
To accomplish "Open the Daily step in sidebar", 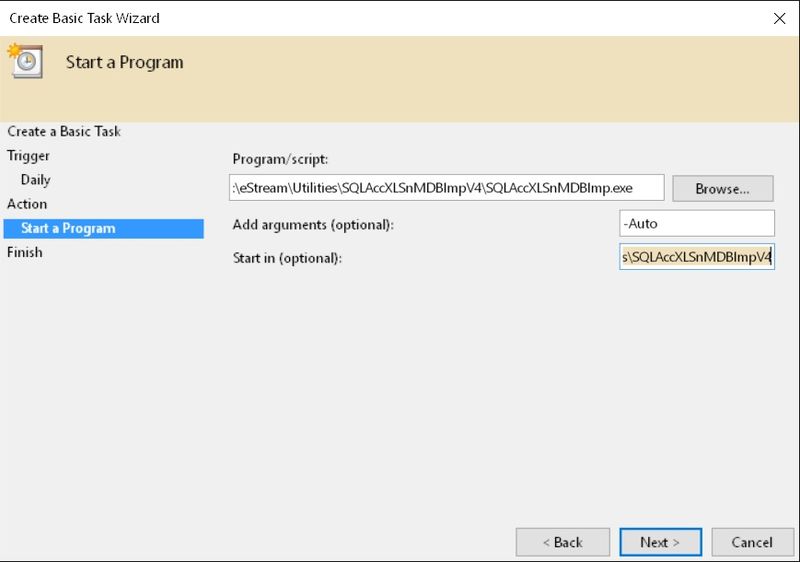I will point(36,180).
